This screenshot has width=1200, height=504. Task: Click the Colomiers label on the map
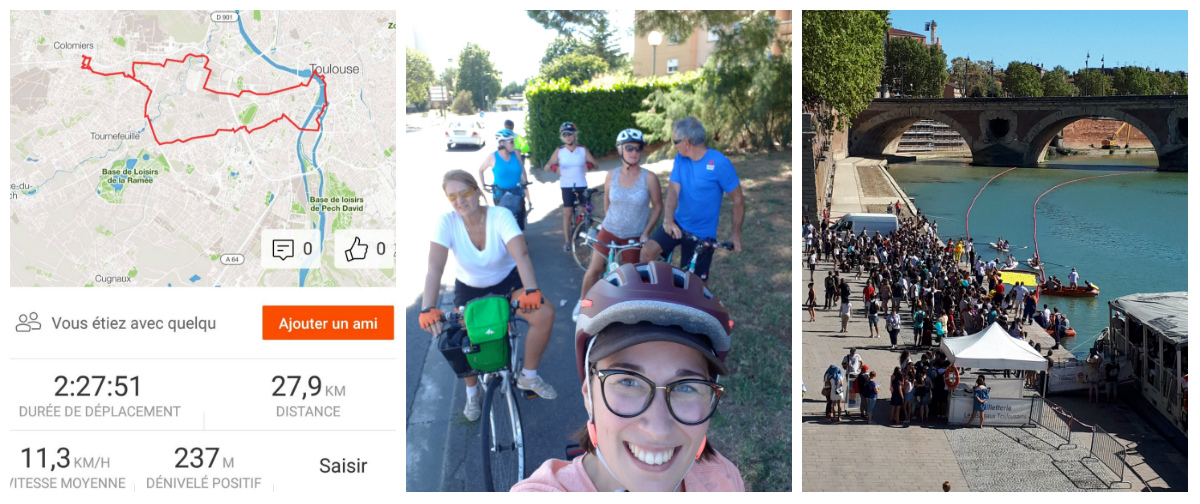(x=74, y=45)
